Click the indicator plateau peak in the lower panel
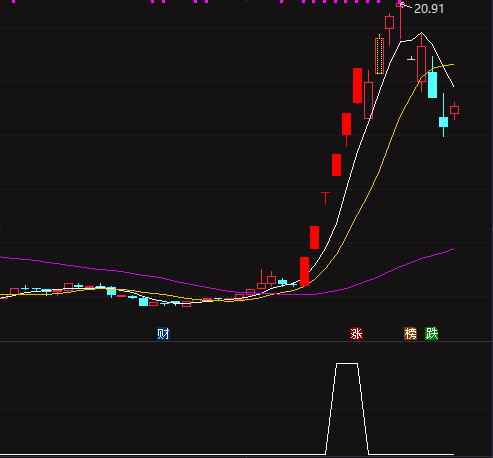This screenshot has width=493, height=458. pos(347,364)
